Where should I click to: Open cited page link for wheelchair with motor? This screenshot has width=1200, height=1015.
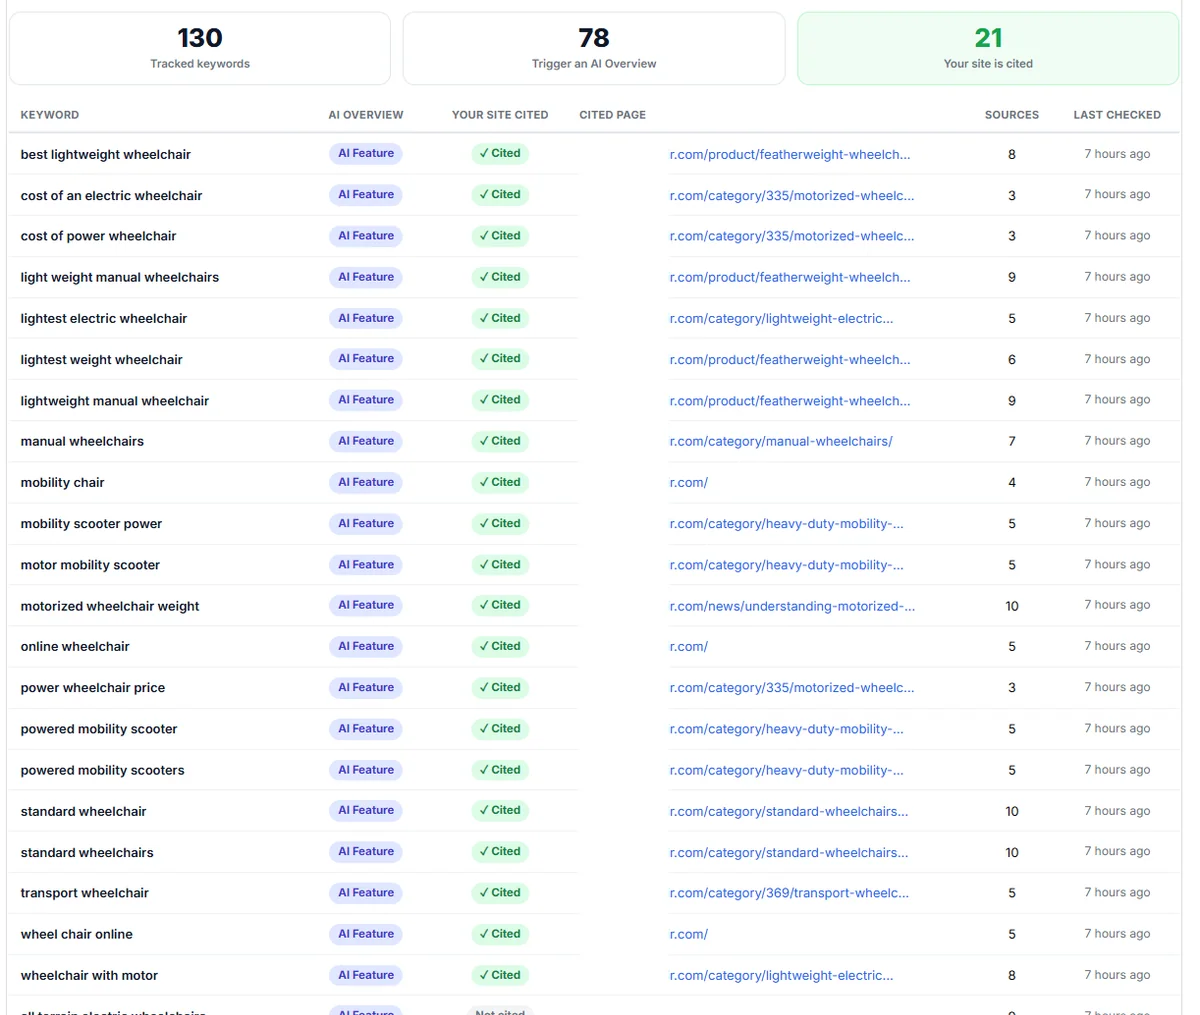(x=781, y=975)
